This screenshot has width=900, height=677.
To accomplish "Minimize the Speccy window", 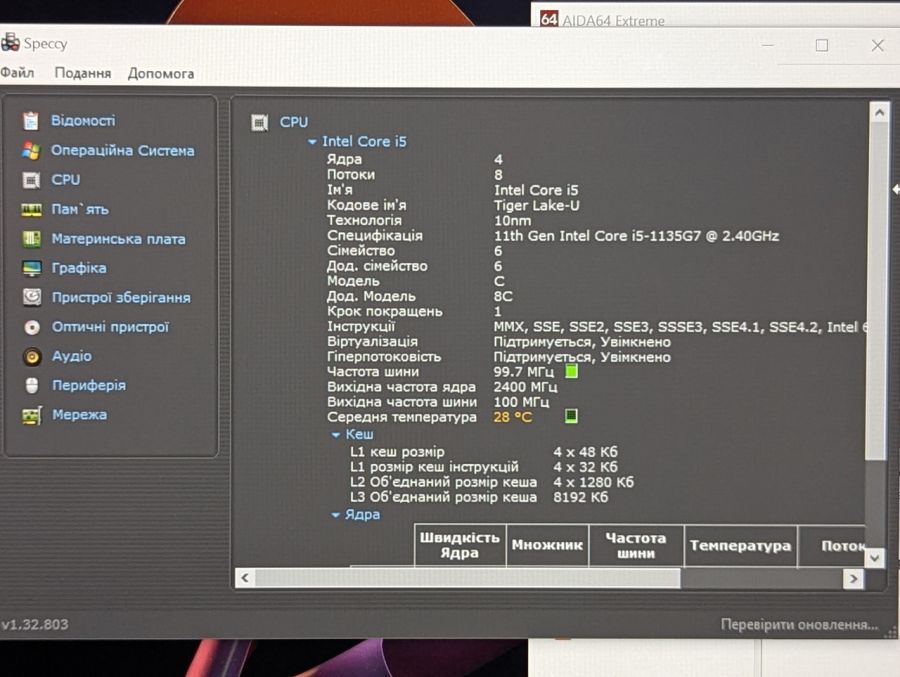I will [768, 45].
